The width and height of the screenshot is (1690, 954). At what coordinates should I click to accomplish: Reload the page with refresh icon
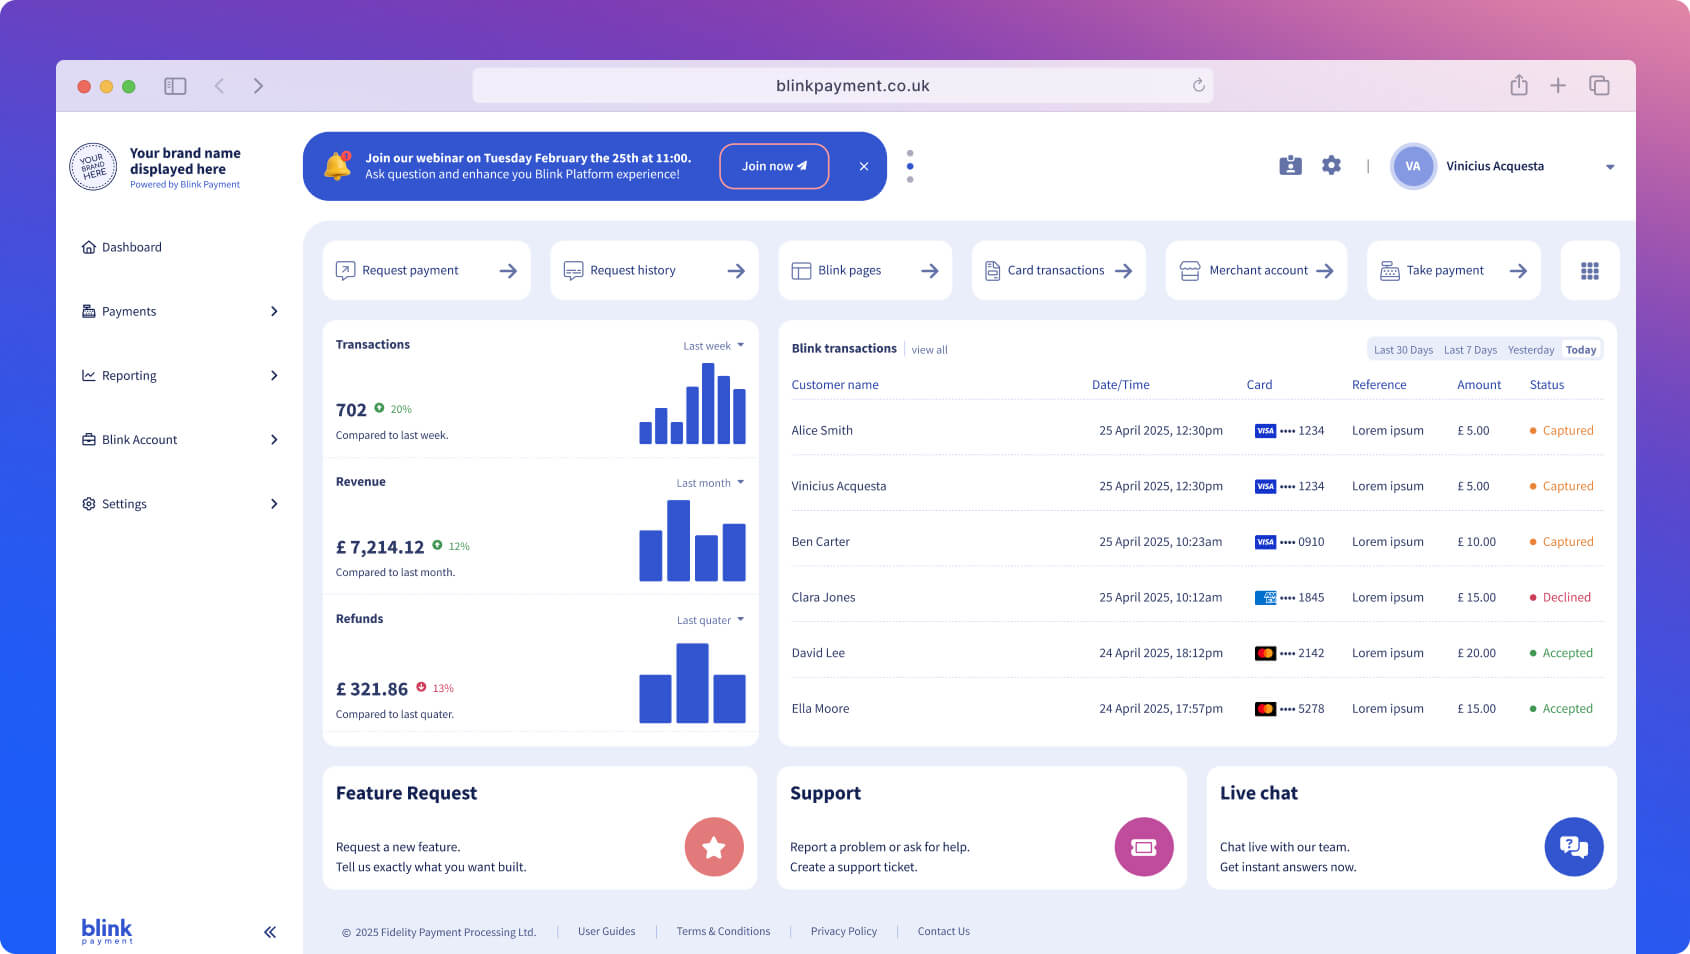click(1198, 85)
